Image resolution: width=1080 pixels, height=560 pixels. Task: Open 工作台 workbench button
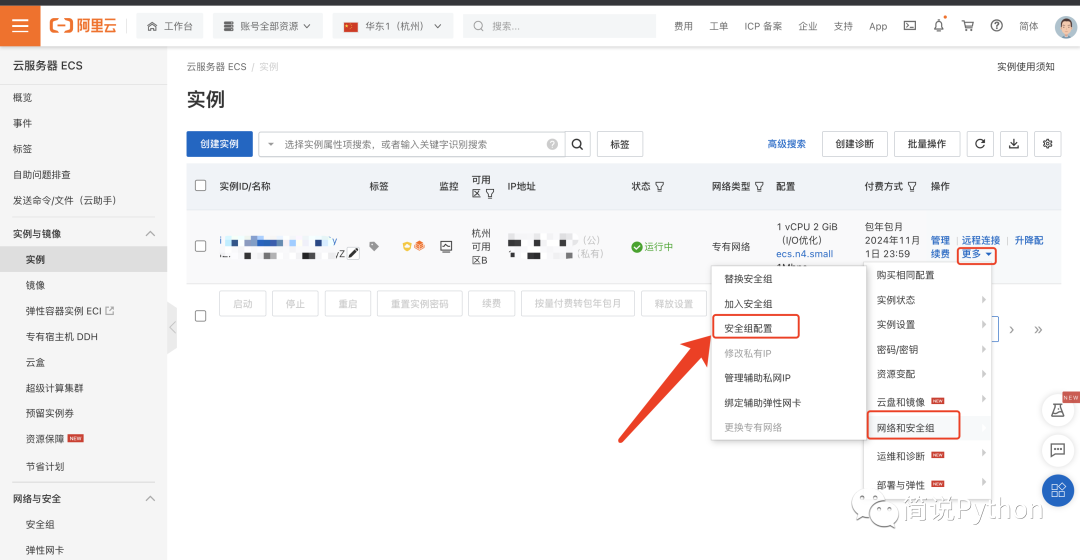pyautogui.click(x=169, y=26)
